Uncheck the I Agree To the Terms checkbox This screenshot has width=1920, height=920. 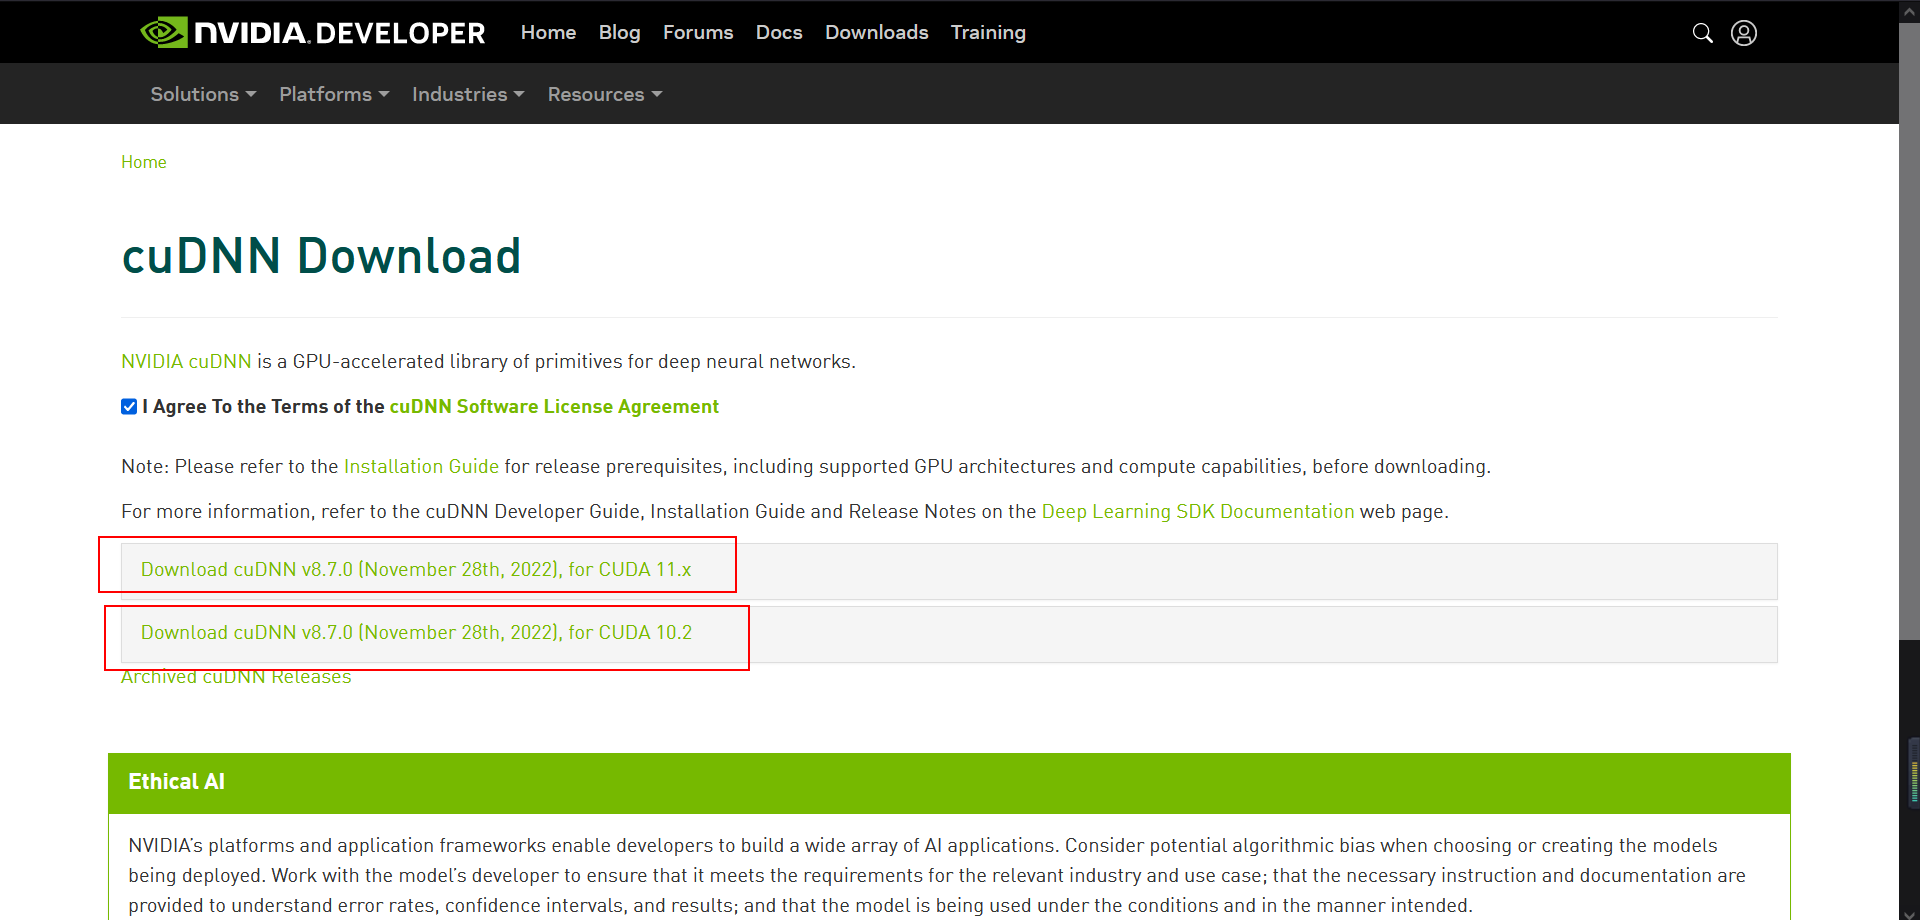coord(129,406)
